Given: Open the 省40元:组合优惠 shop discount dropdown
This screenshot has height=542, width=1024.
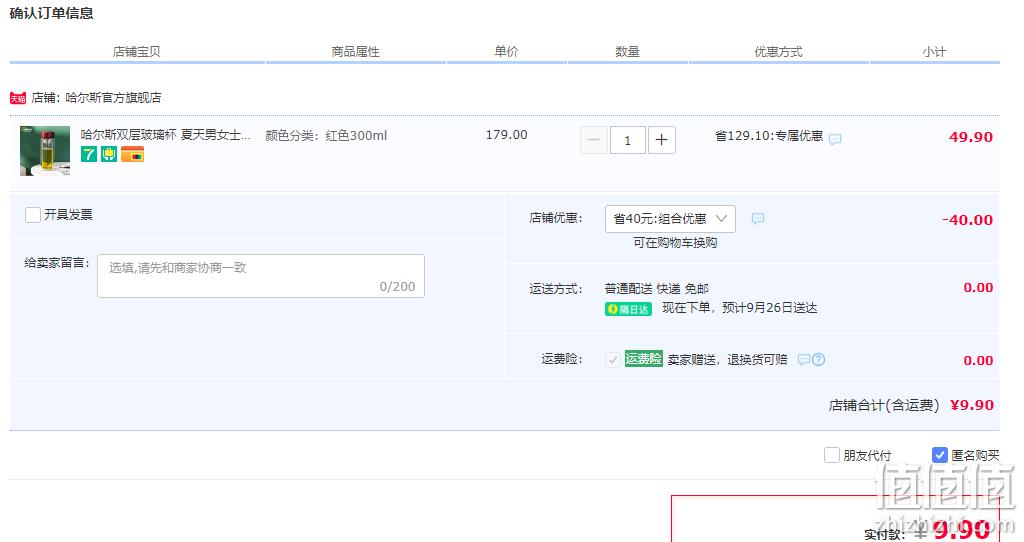Looking at the screenshot, I should tap(670, 219).
